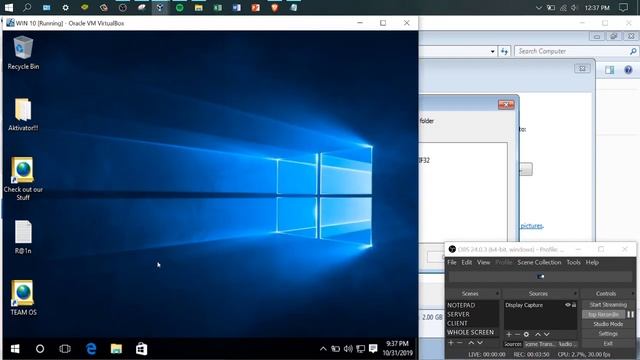Click Explorer help question mark icon
Screen dimensions: 640x360
[628, 70]
